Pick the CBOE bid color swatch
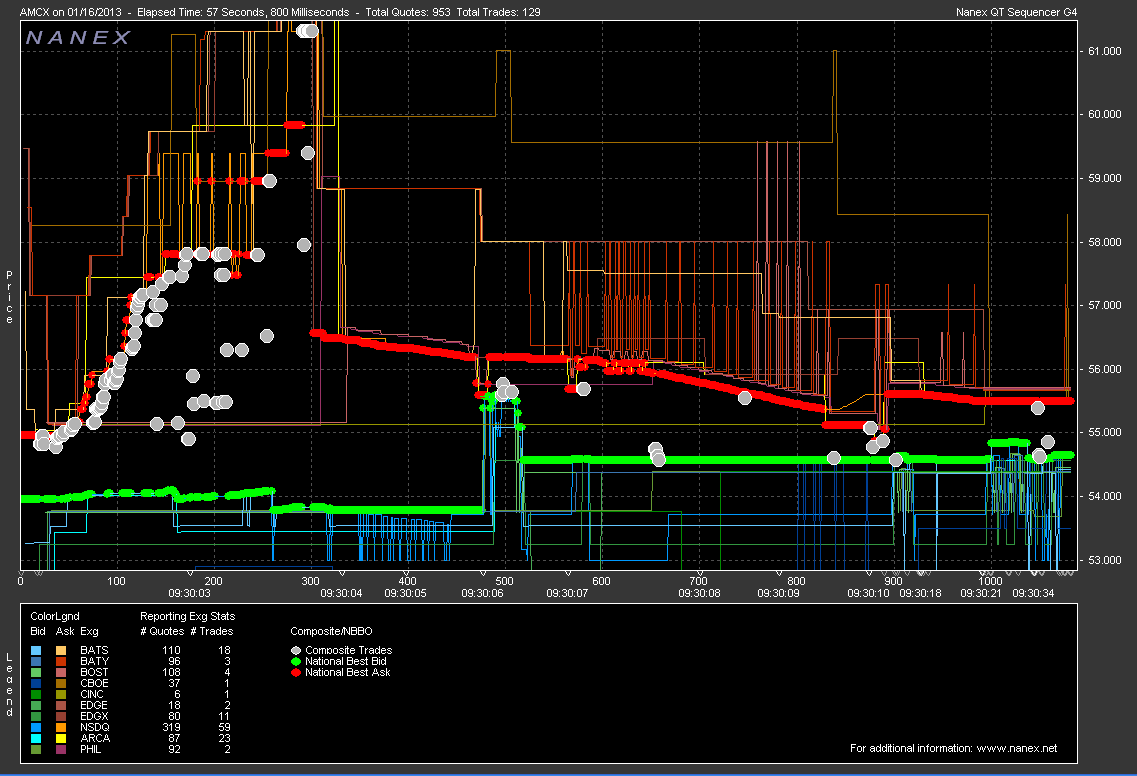The image size is (1137, 776). pos(37,683)
